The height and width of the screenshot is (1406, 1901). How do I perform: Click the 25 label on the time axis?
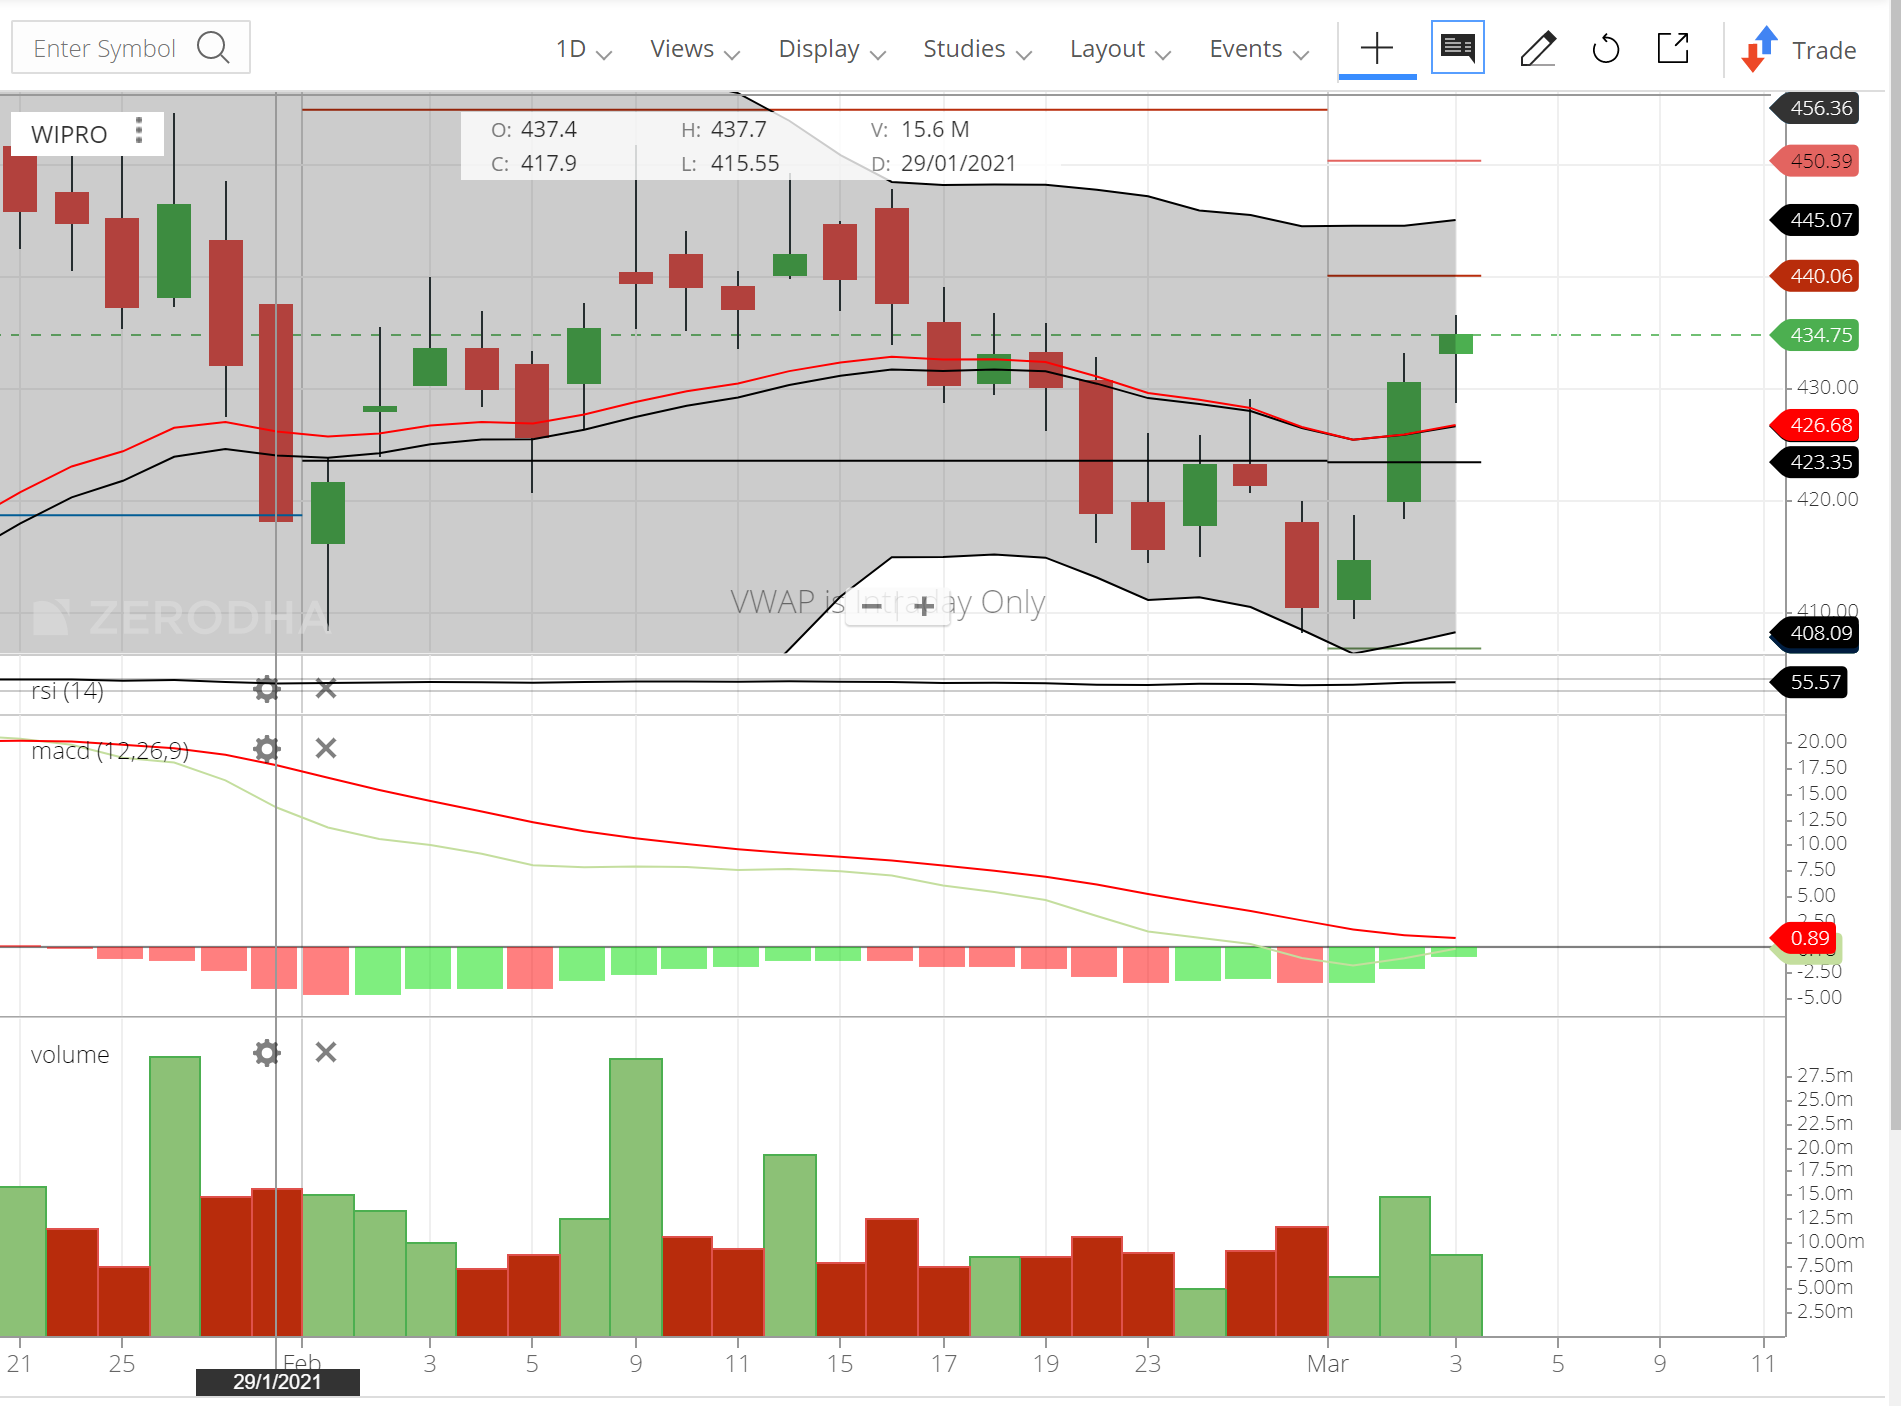click(122, 1364)
